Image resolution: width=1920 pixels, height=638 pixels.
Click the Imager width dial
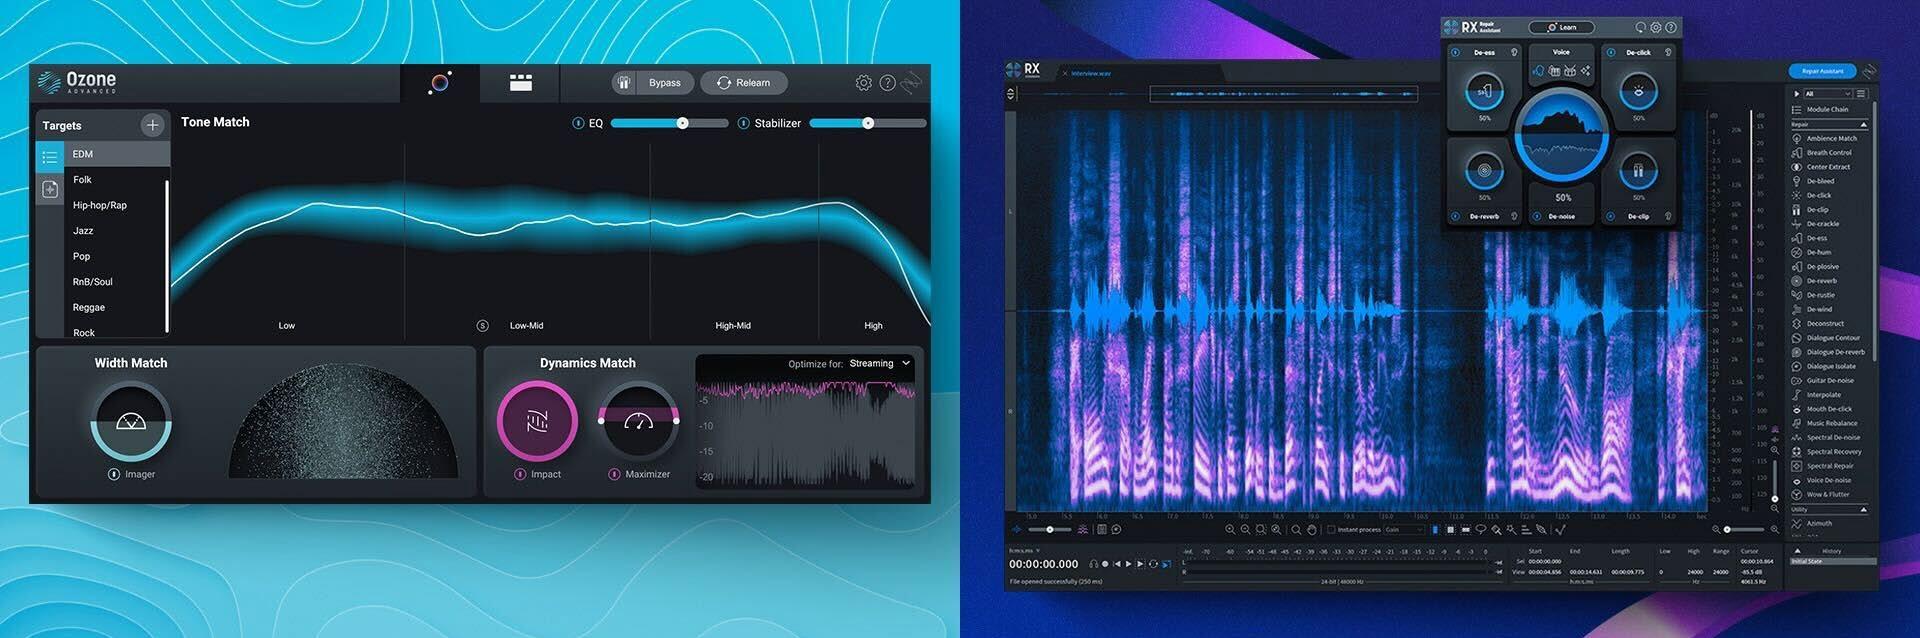tap(131, 423)
